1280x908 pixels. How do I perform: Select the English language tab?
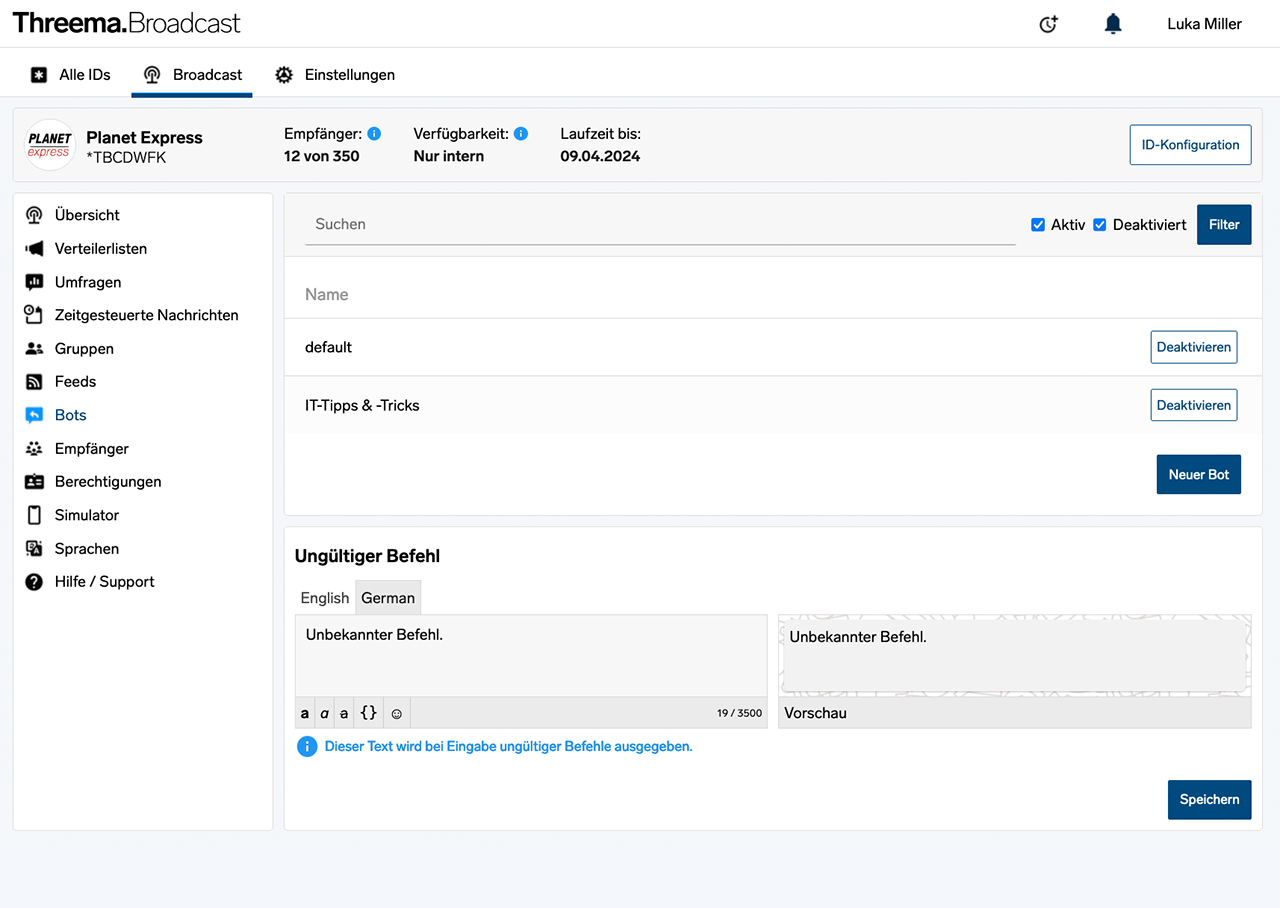tap(325, 598)
